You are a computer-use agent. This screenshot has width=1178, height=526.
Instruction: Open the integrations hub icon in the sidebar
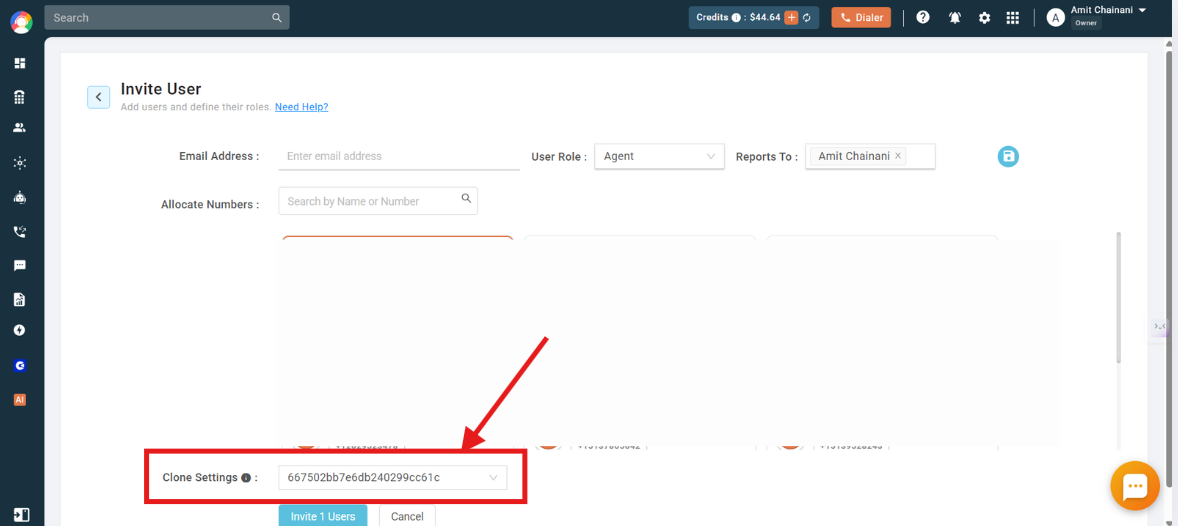pyautogui.click(x=20, y=163)
